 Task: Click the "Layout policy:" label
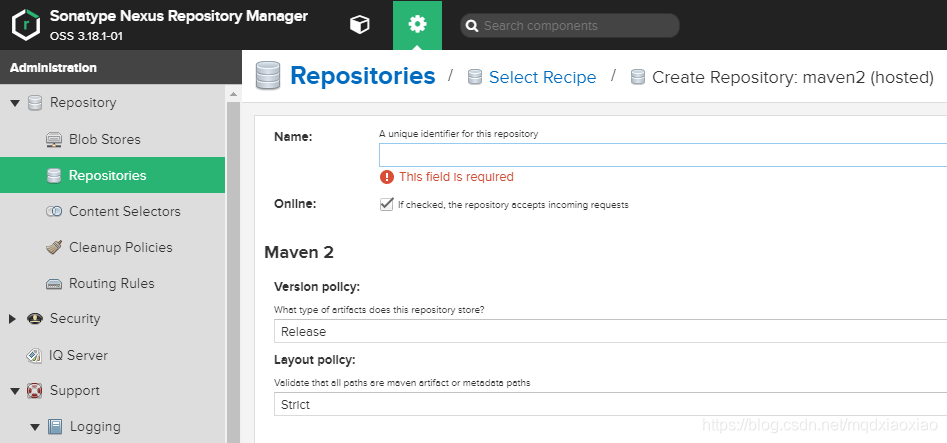pos(315,360)
